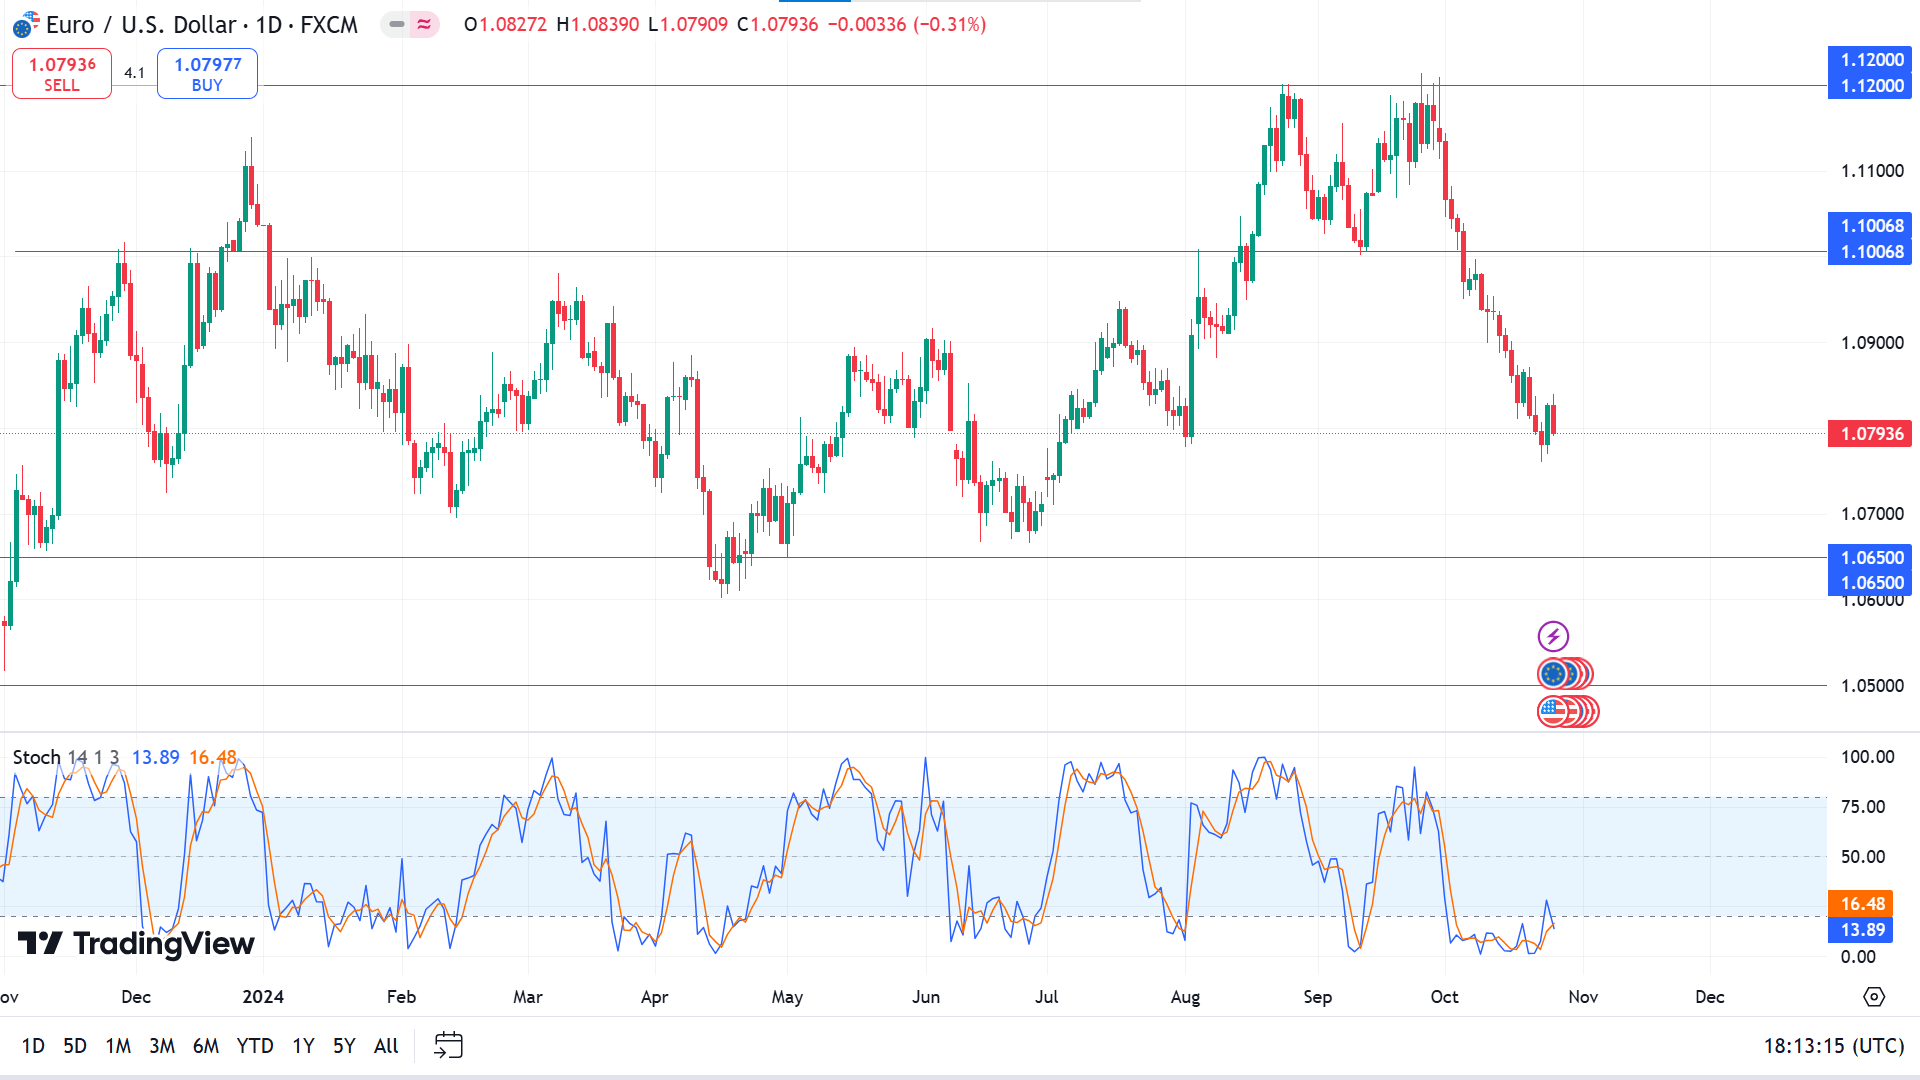
Task: Click the TradingView logo
Action: point(136,943)
